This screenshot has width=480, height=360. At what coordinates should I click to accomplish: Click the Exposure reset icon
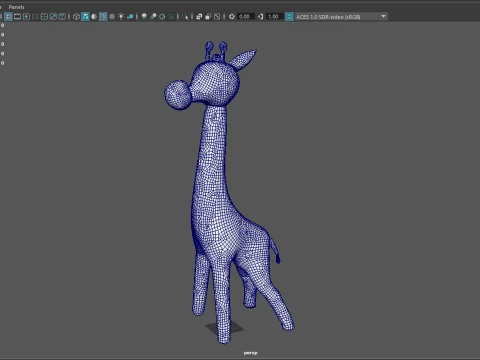coord(232,16)
